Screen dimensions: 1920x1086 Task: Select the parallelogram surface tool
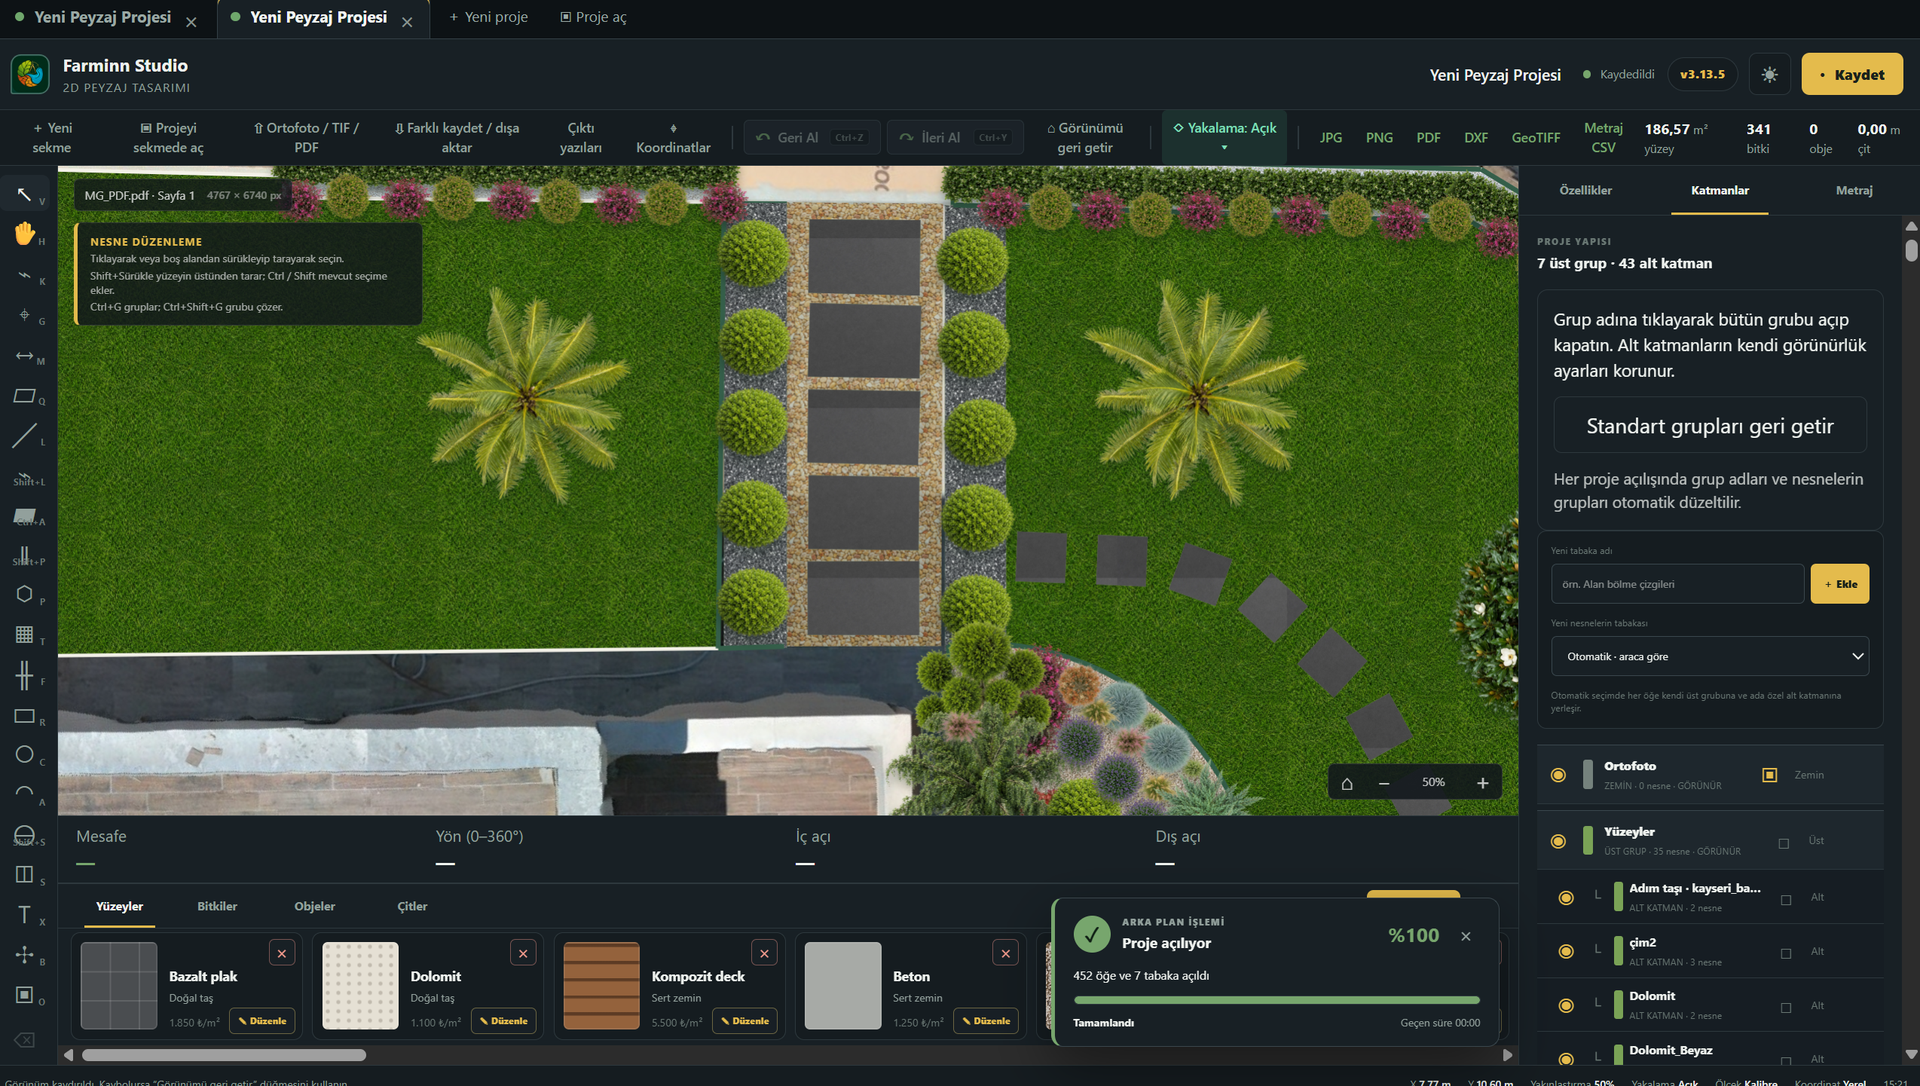[x=25, y=396]
